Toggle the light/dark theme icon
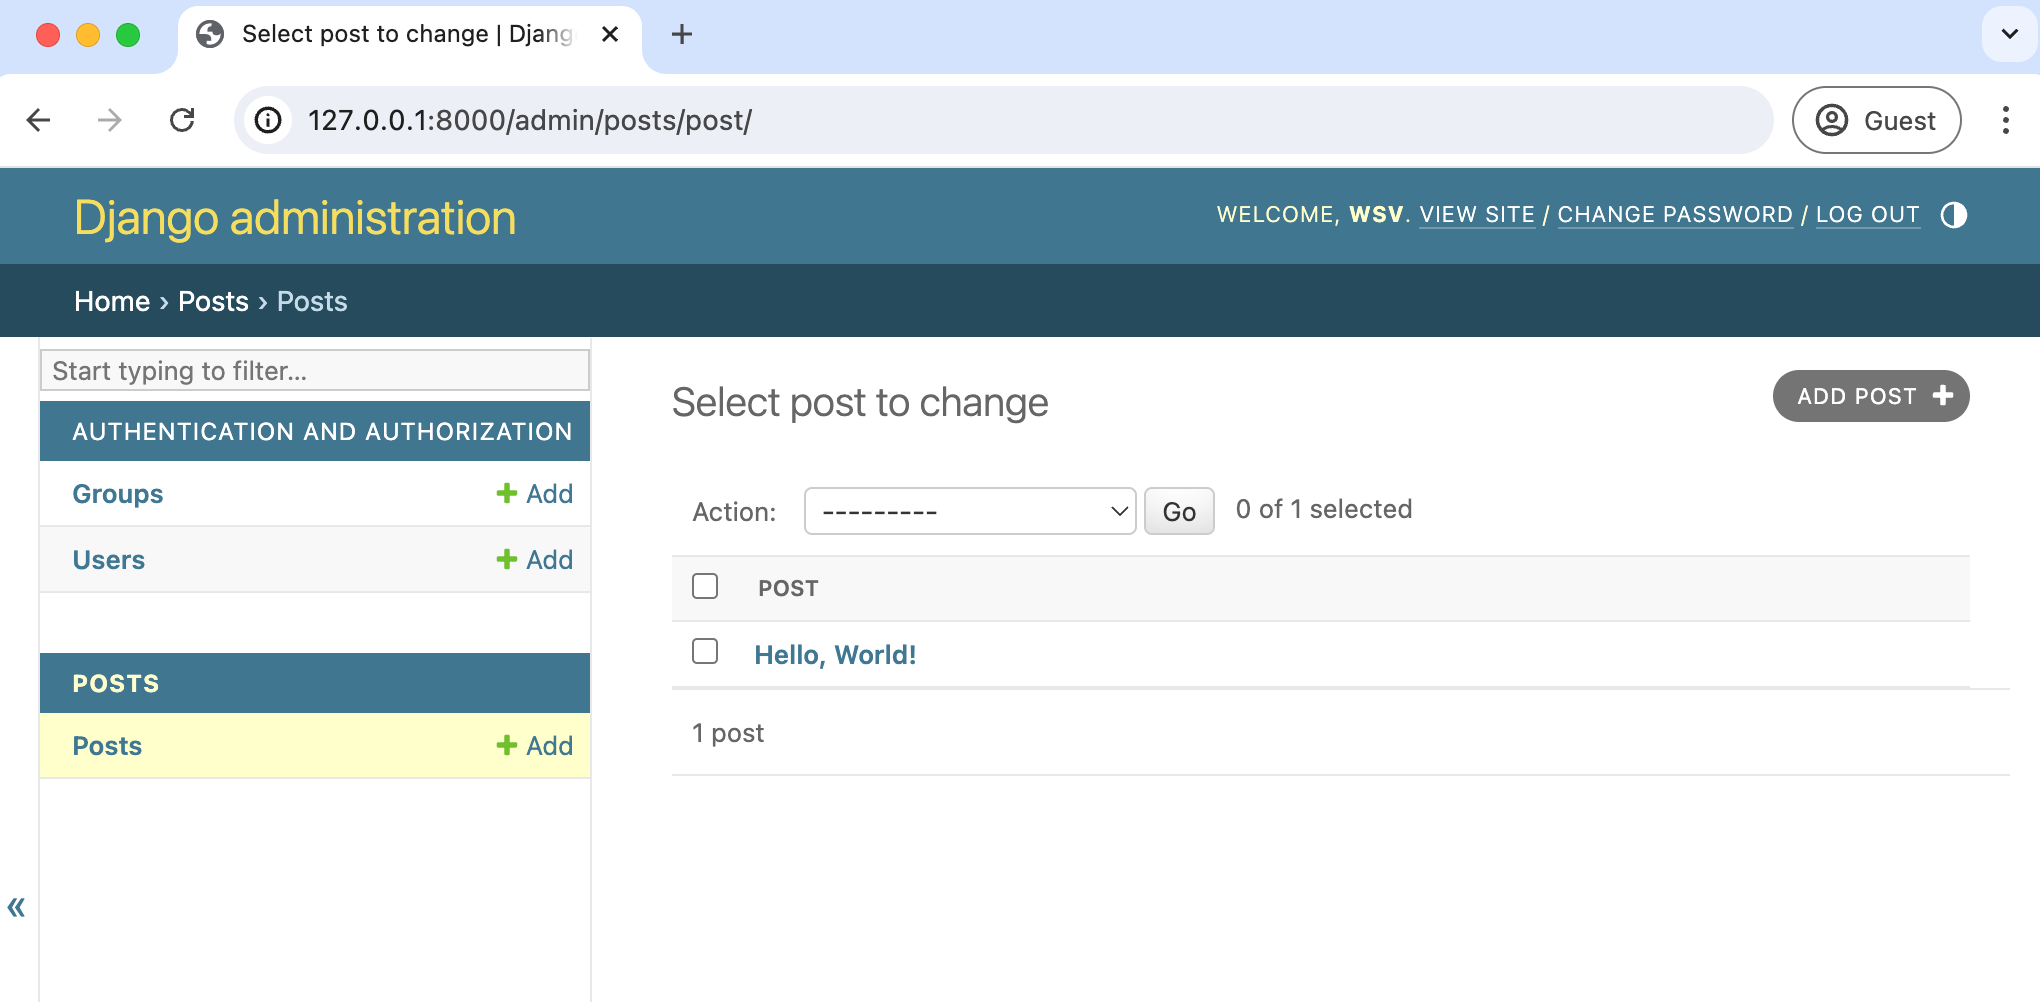This screenshot has height=1002, width=2040. (1953, 215)
